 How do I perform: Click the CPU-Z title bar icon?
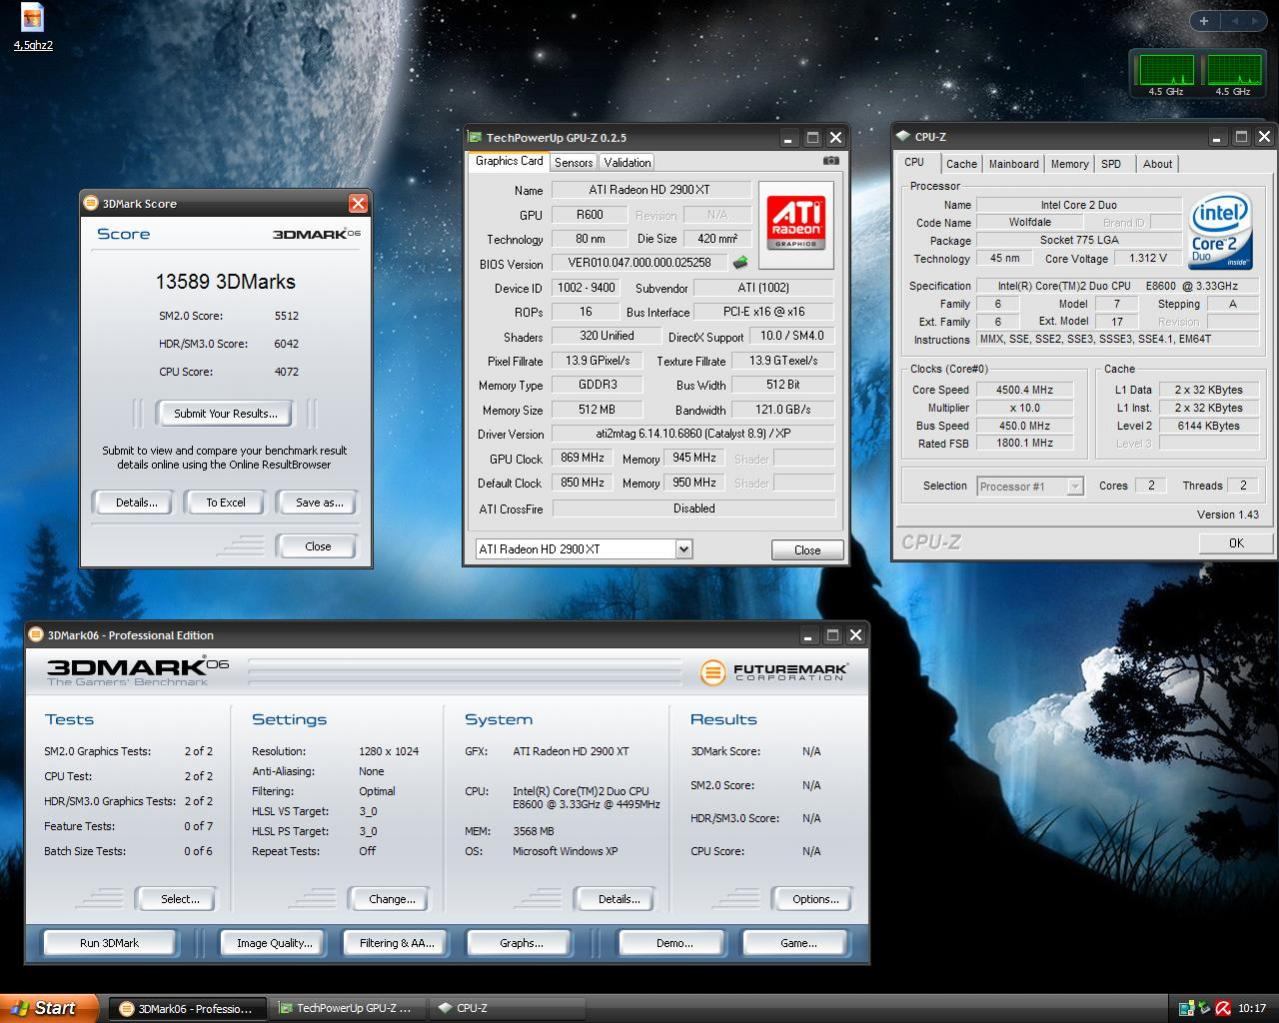[x=903, y=136]
